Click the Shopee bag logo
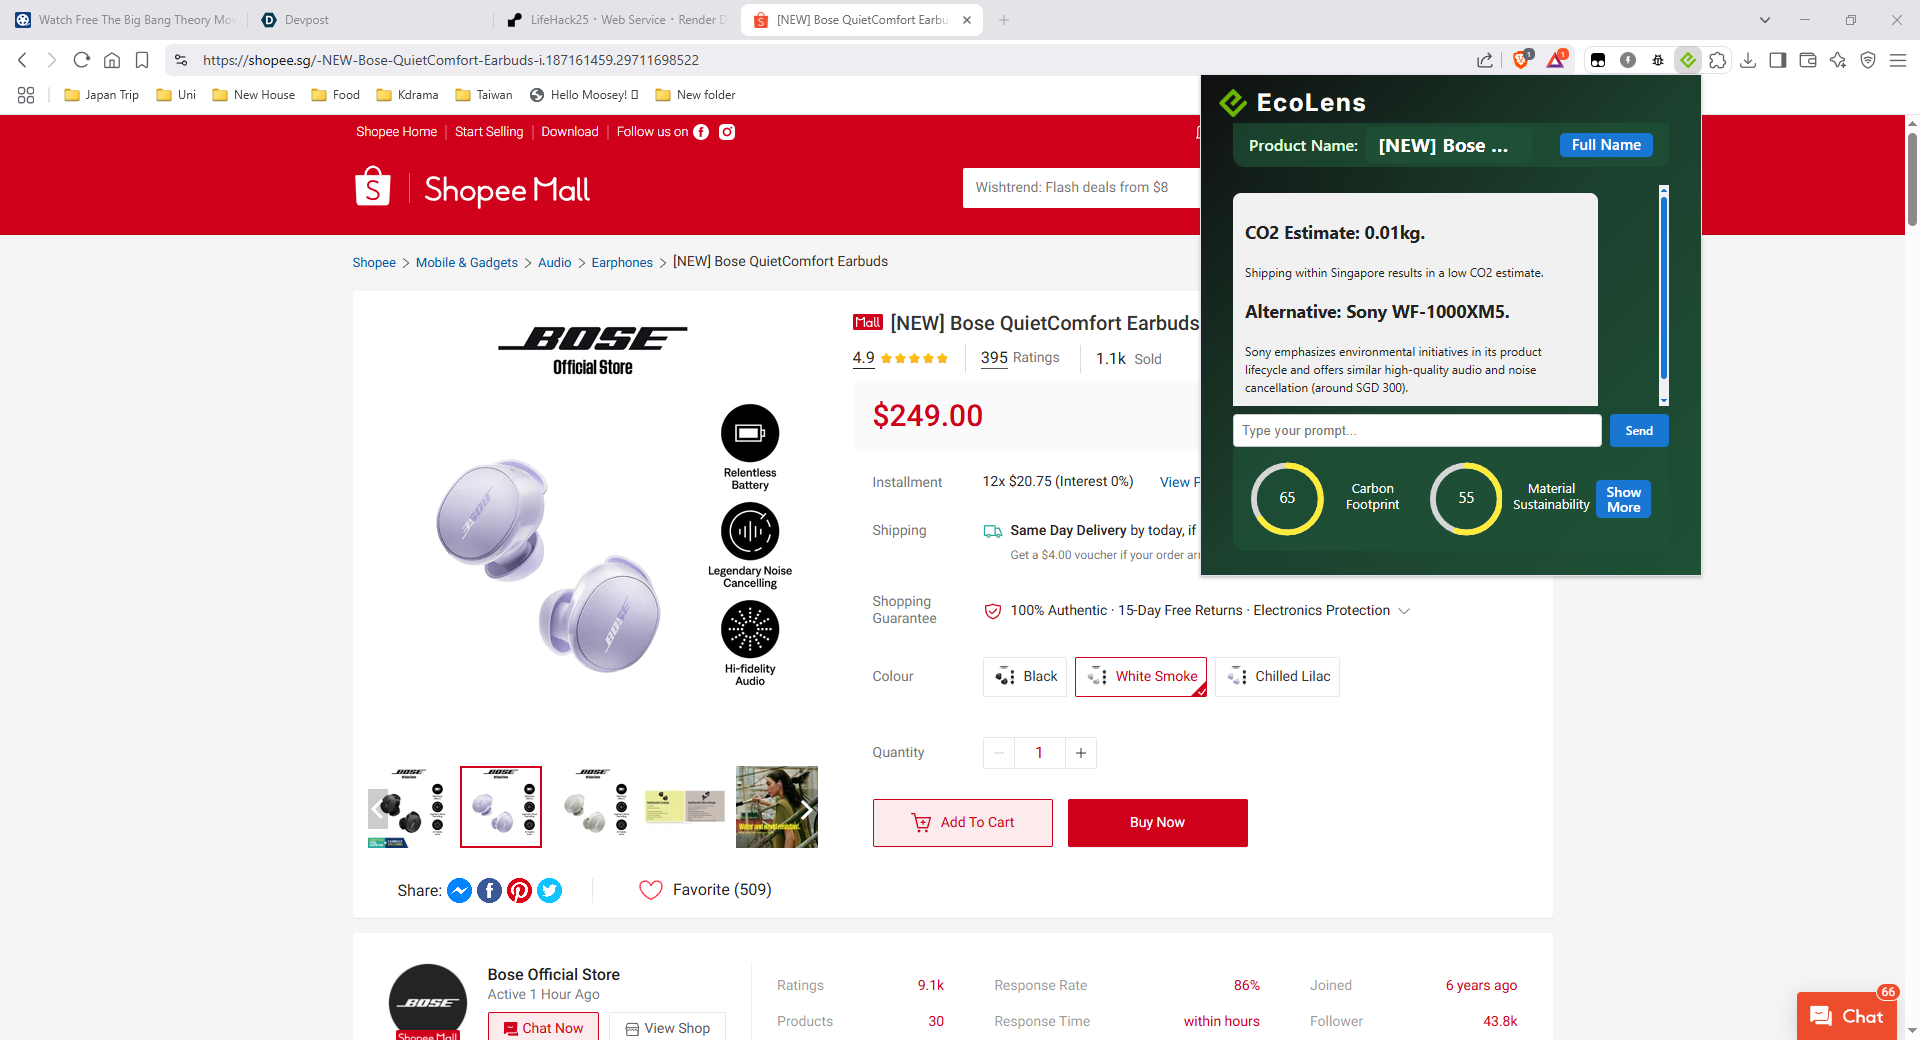Screen dimensions: 1920x1040 pyautogui.click(x=373, y=187)
